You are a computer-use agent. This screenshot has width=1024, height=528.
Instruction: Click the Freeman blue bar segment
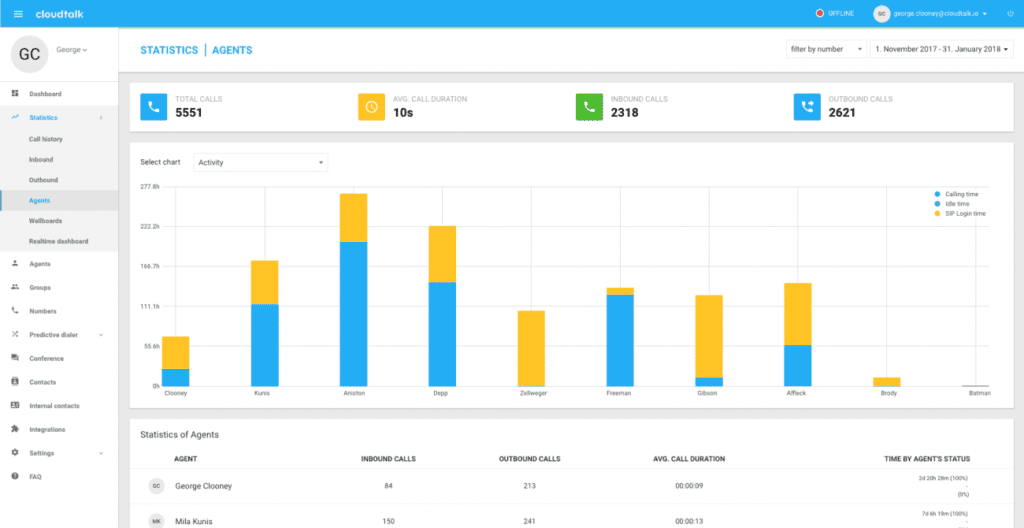point(620,340)
